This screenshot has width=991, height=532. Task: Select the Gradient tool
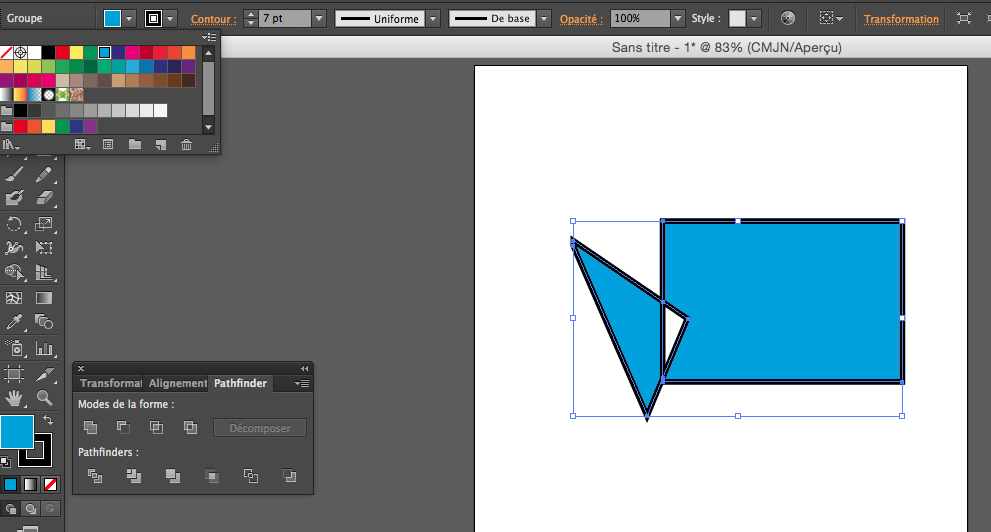(x=44, y=298)
